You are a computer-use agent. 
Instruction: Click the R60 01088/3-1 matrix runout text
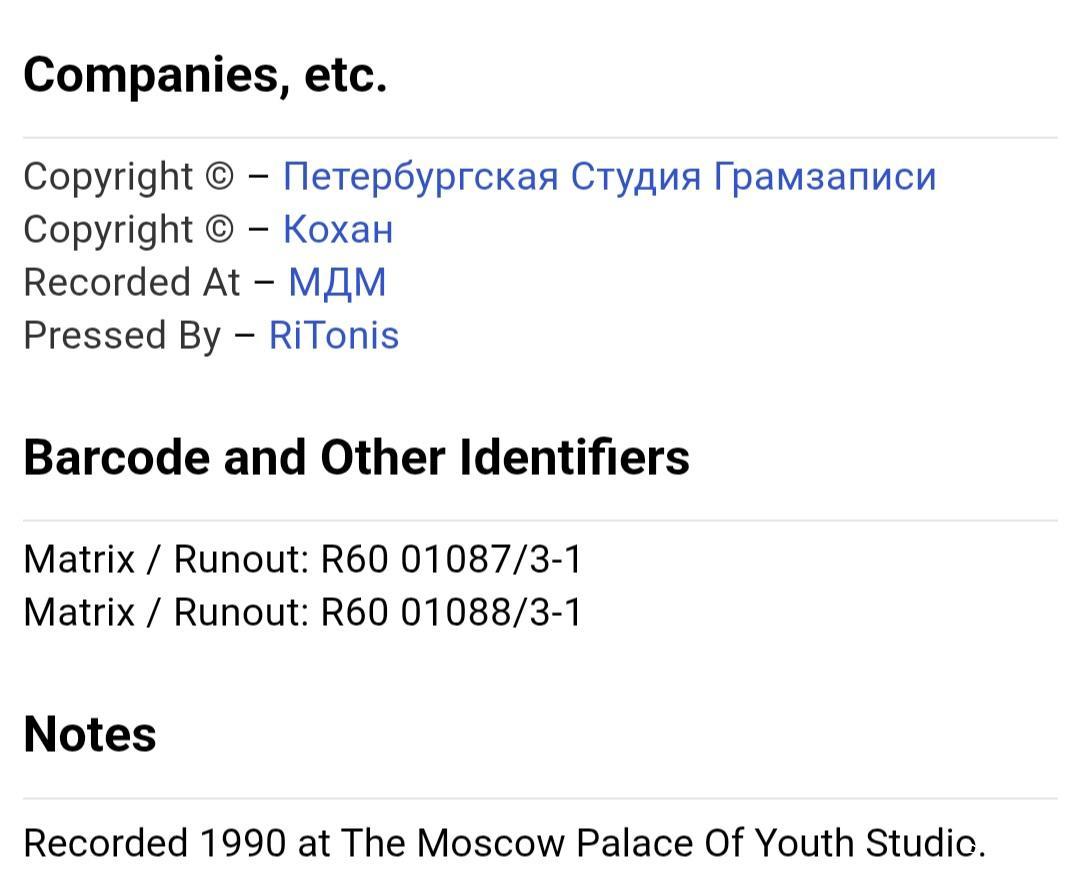[x=452, y=612]
